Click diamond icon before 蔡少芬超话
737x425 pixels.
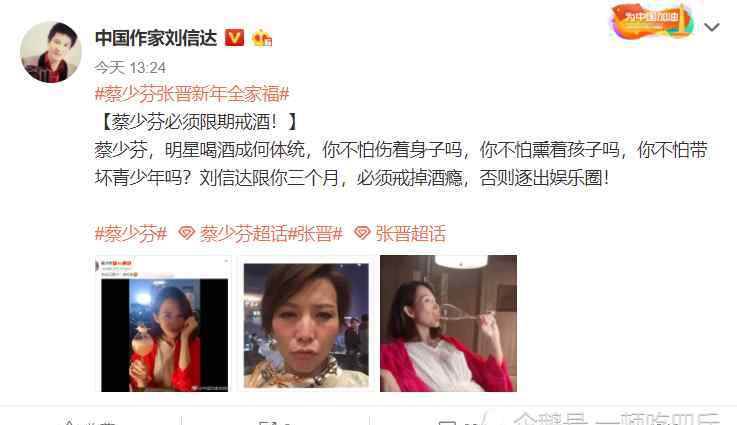187,233
